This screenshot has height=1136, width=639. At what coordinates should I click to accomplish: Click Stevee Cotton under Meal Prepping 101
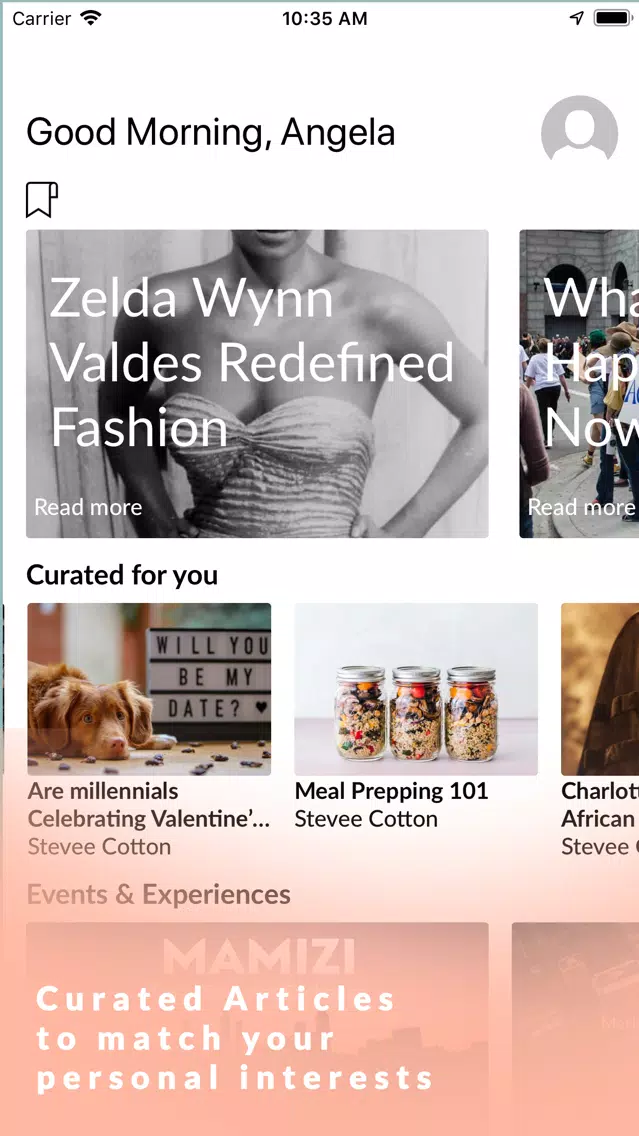[366, 819]
